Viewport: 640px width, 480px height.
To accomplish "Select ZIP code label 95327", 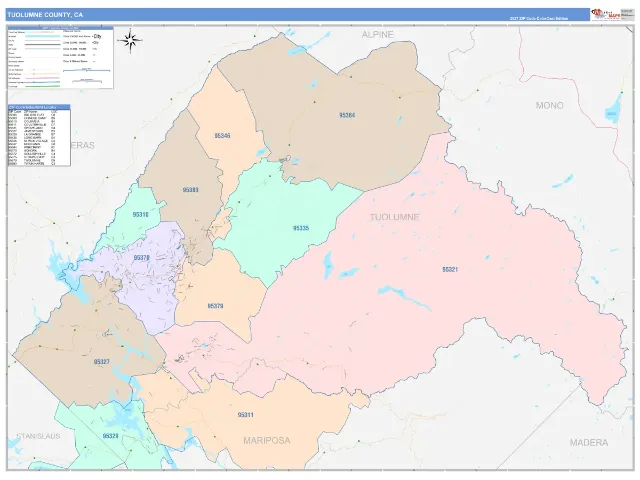I will pyautogui.click(x=101, y=362).
